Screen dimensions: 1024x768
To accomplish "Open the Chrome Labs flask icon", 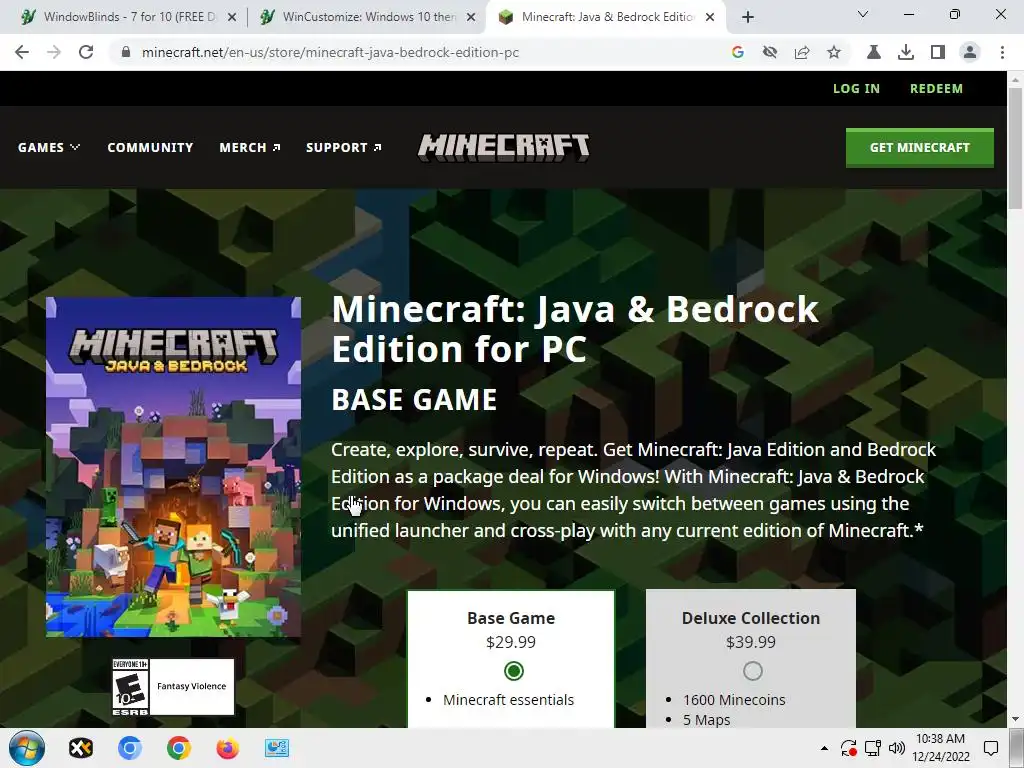I will [x=874, y=52].
